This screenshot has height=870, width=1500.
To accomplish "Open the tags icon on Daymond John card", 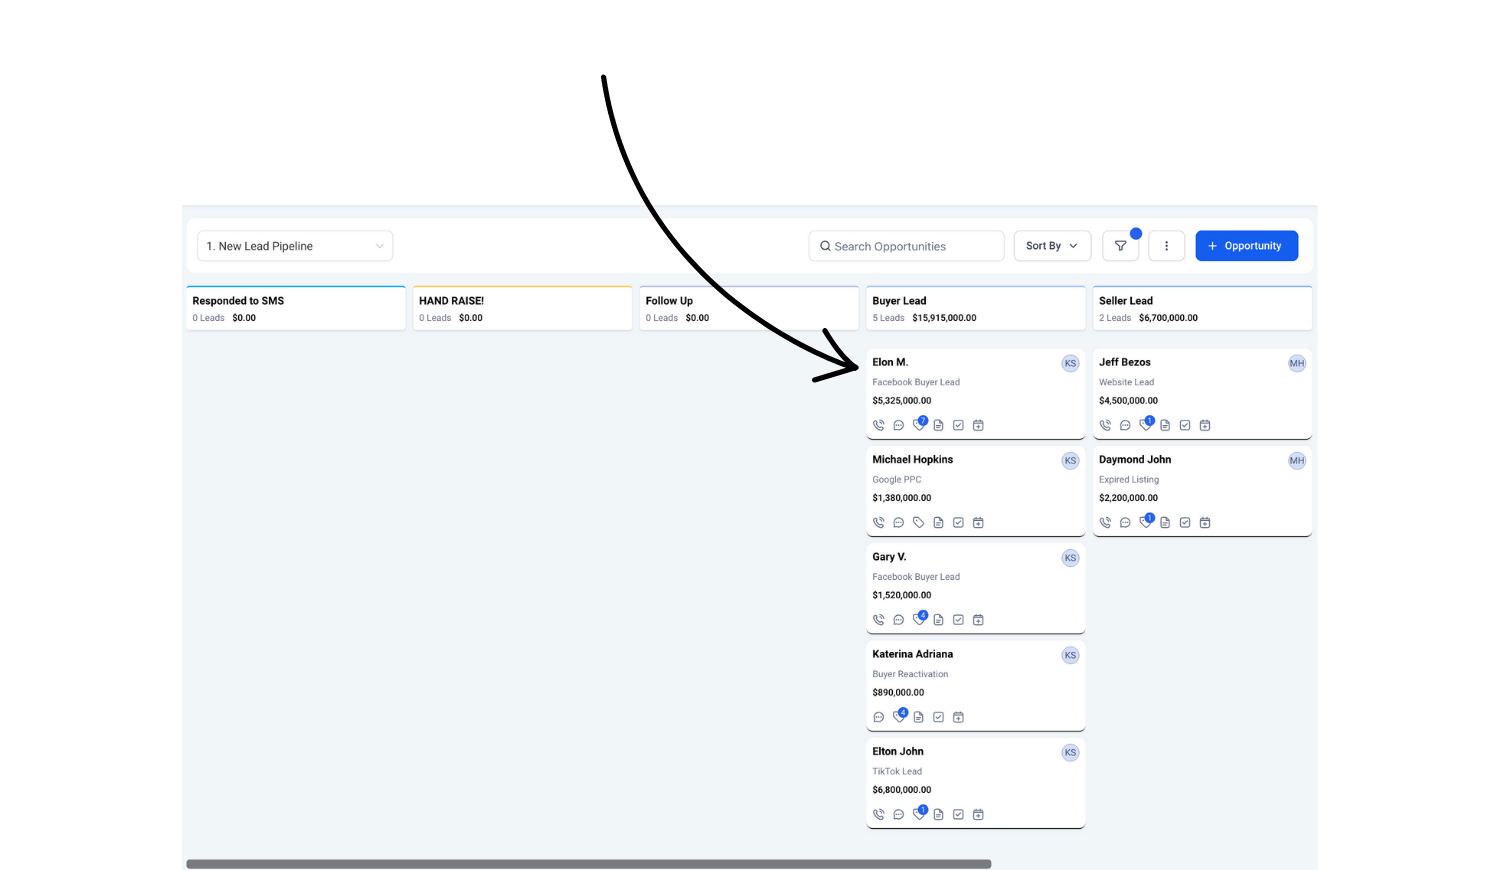I will [1145, 522].
